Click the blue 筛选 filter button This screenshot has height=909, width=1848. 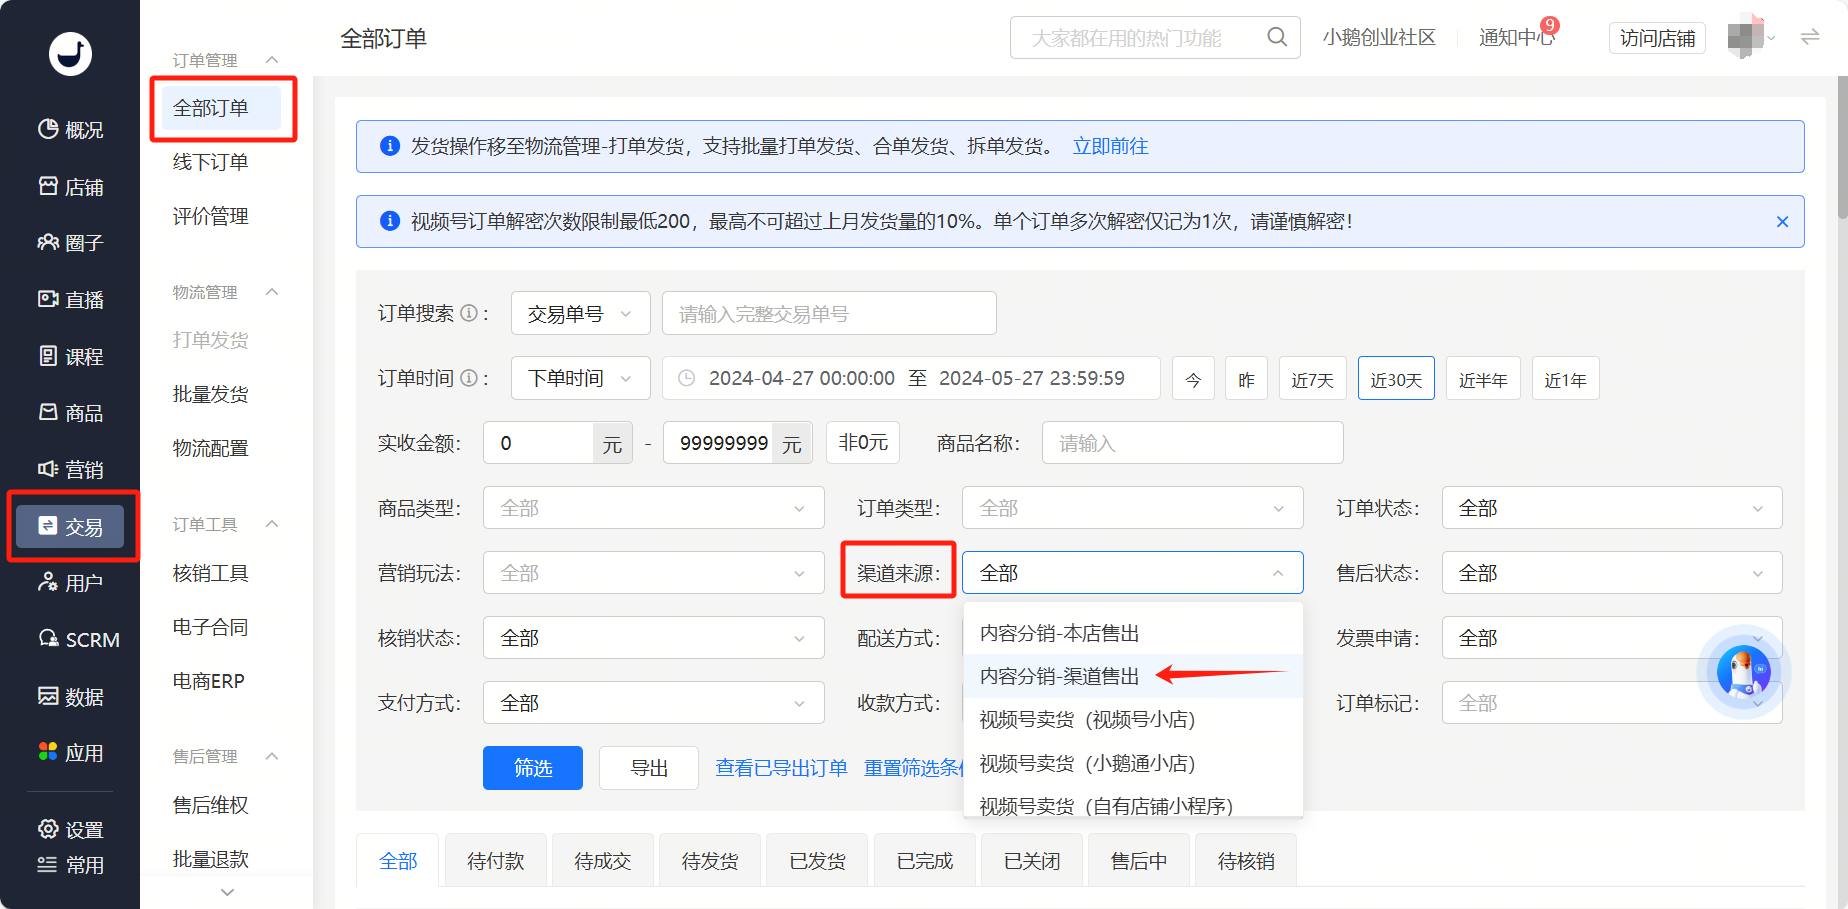click(533, 768)
